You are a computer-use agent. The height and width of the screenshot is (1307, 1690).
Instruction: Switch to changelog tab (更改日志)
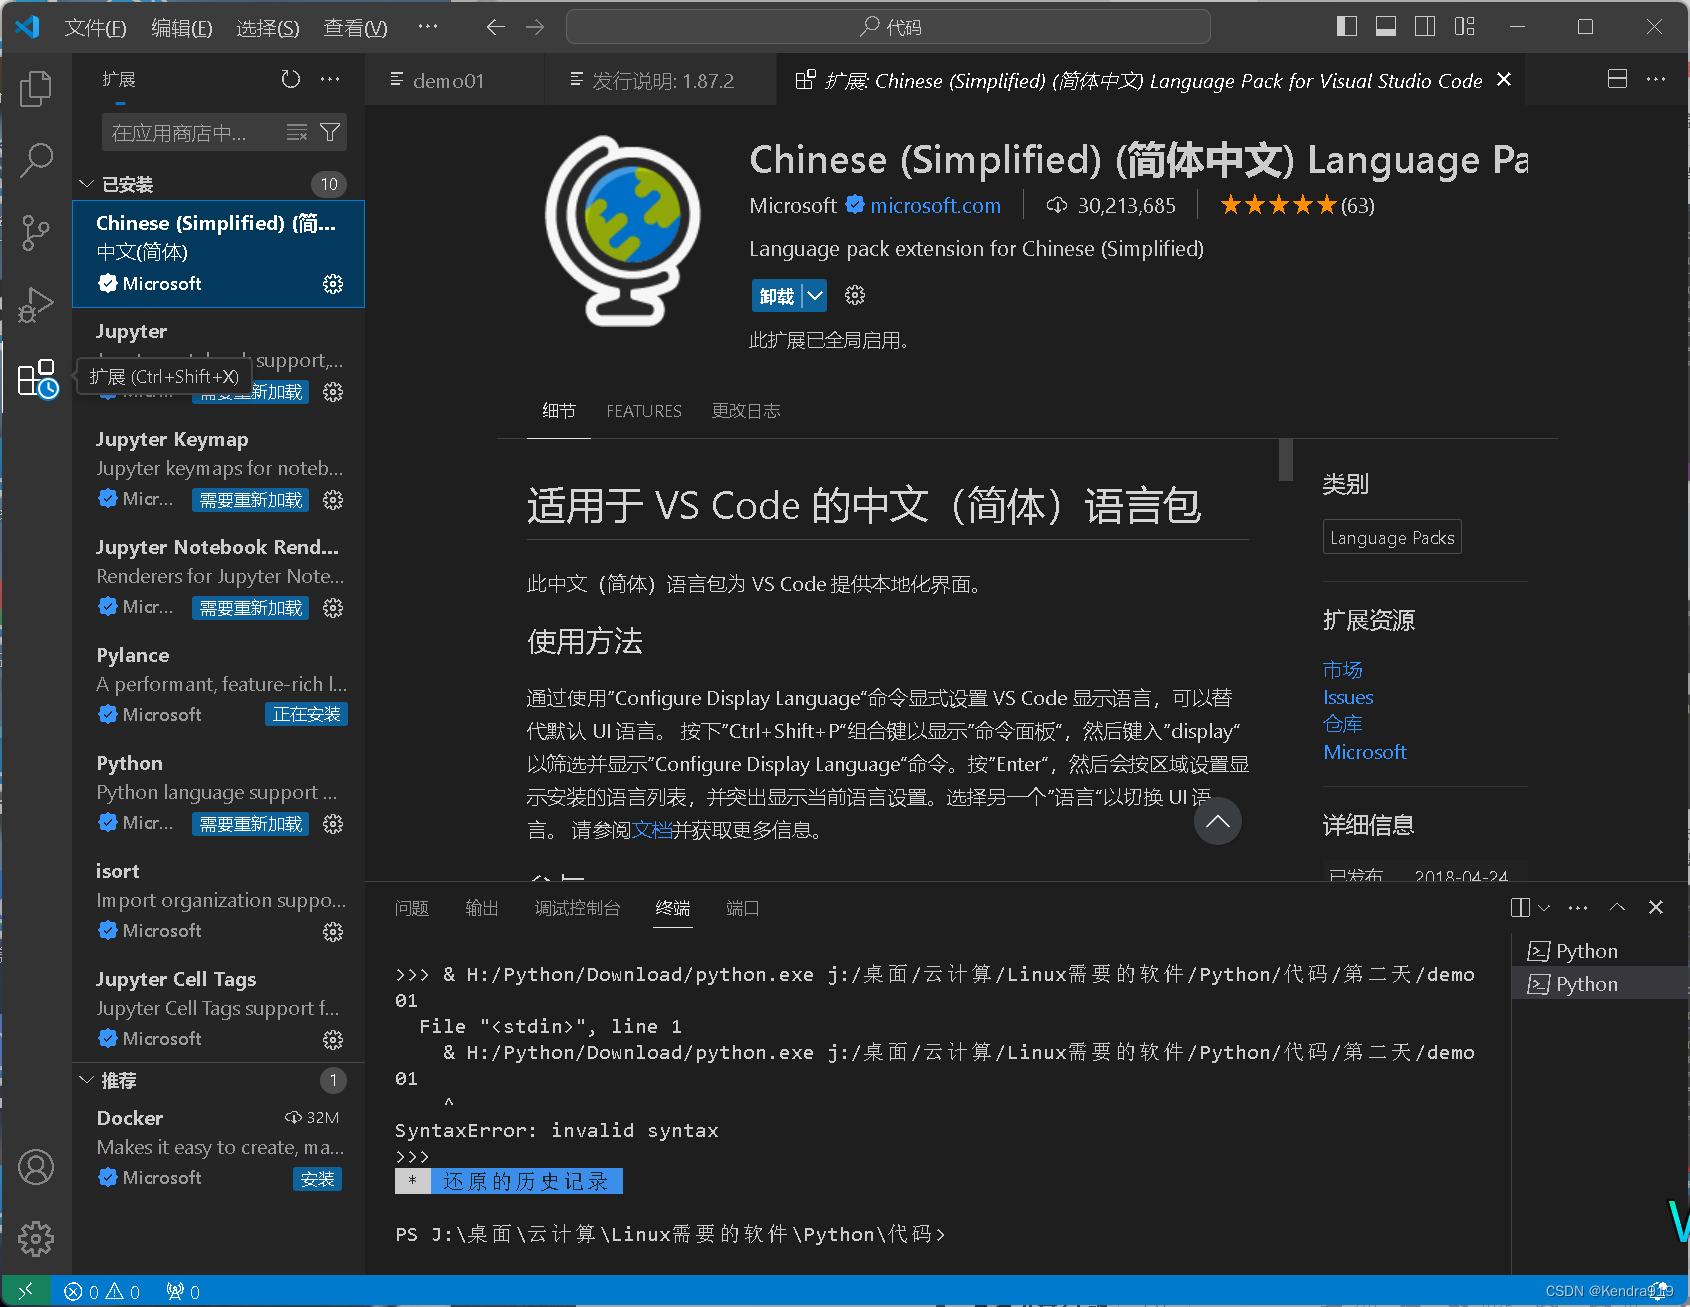746,411
